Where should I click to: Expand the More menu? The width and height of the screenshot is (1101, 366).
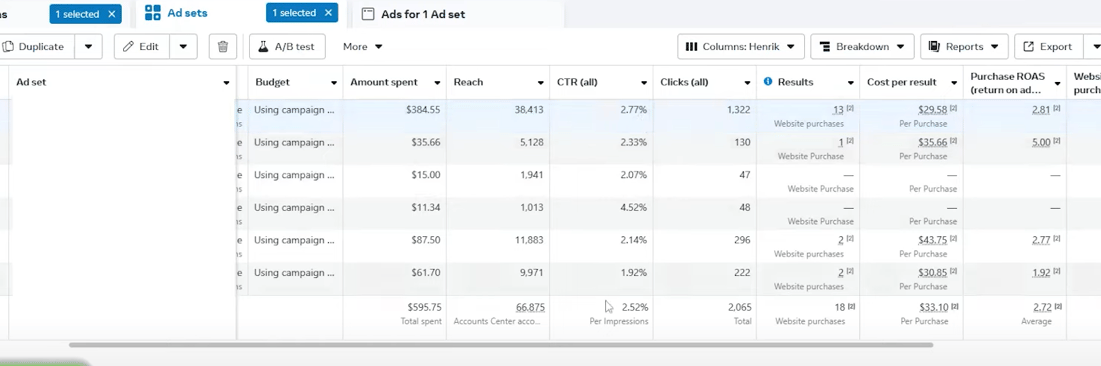tap(362, 47)
